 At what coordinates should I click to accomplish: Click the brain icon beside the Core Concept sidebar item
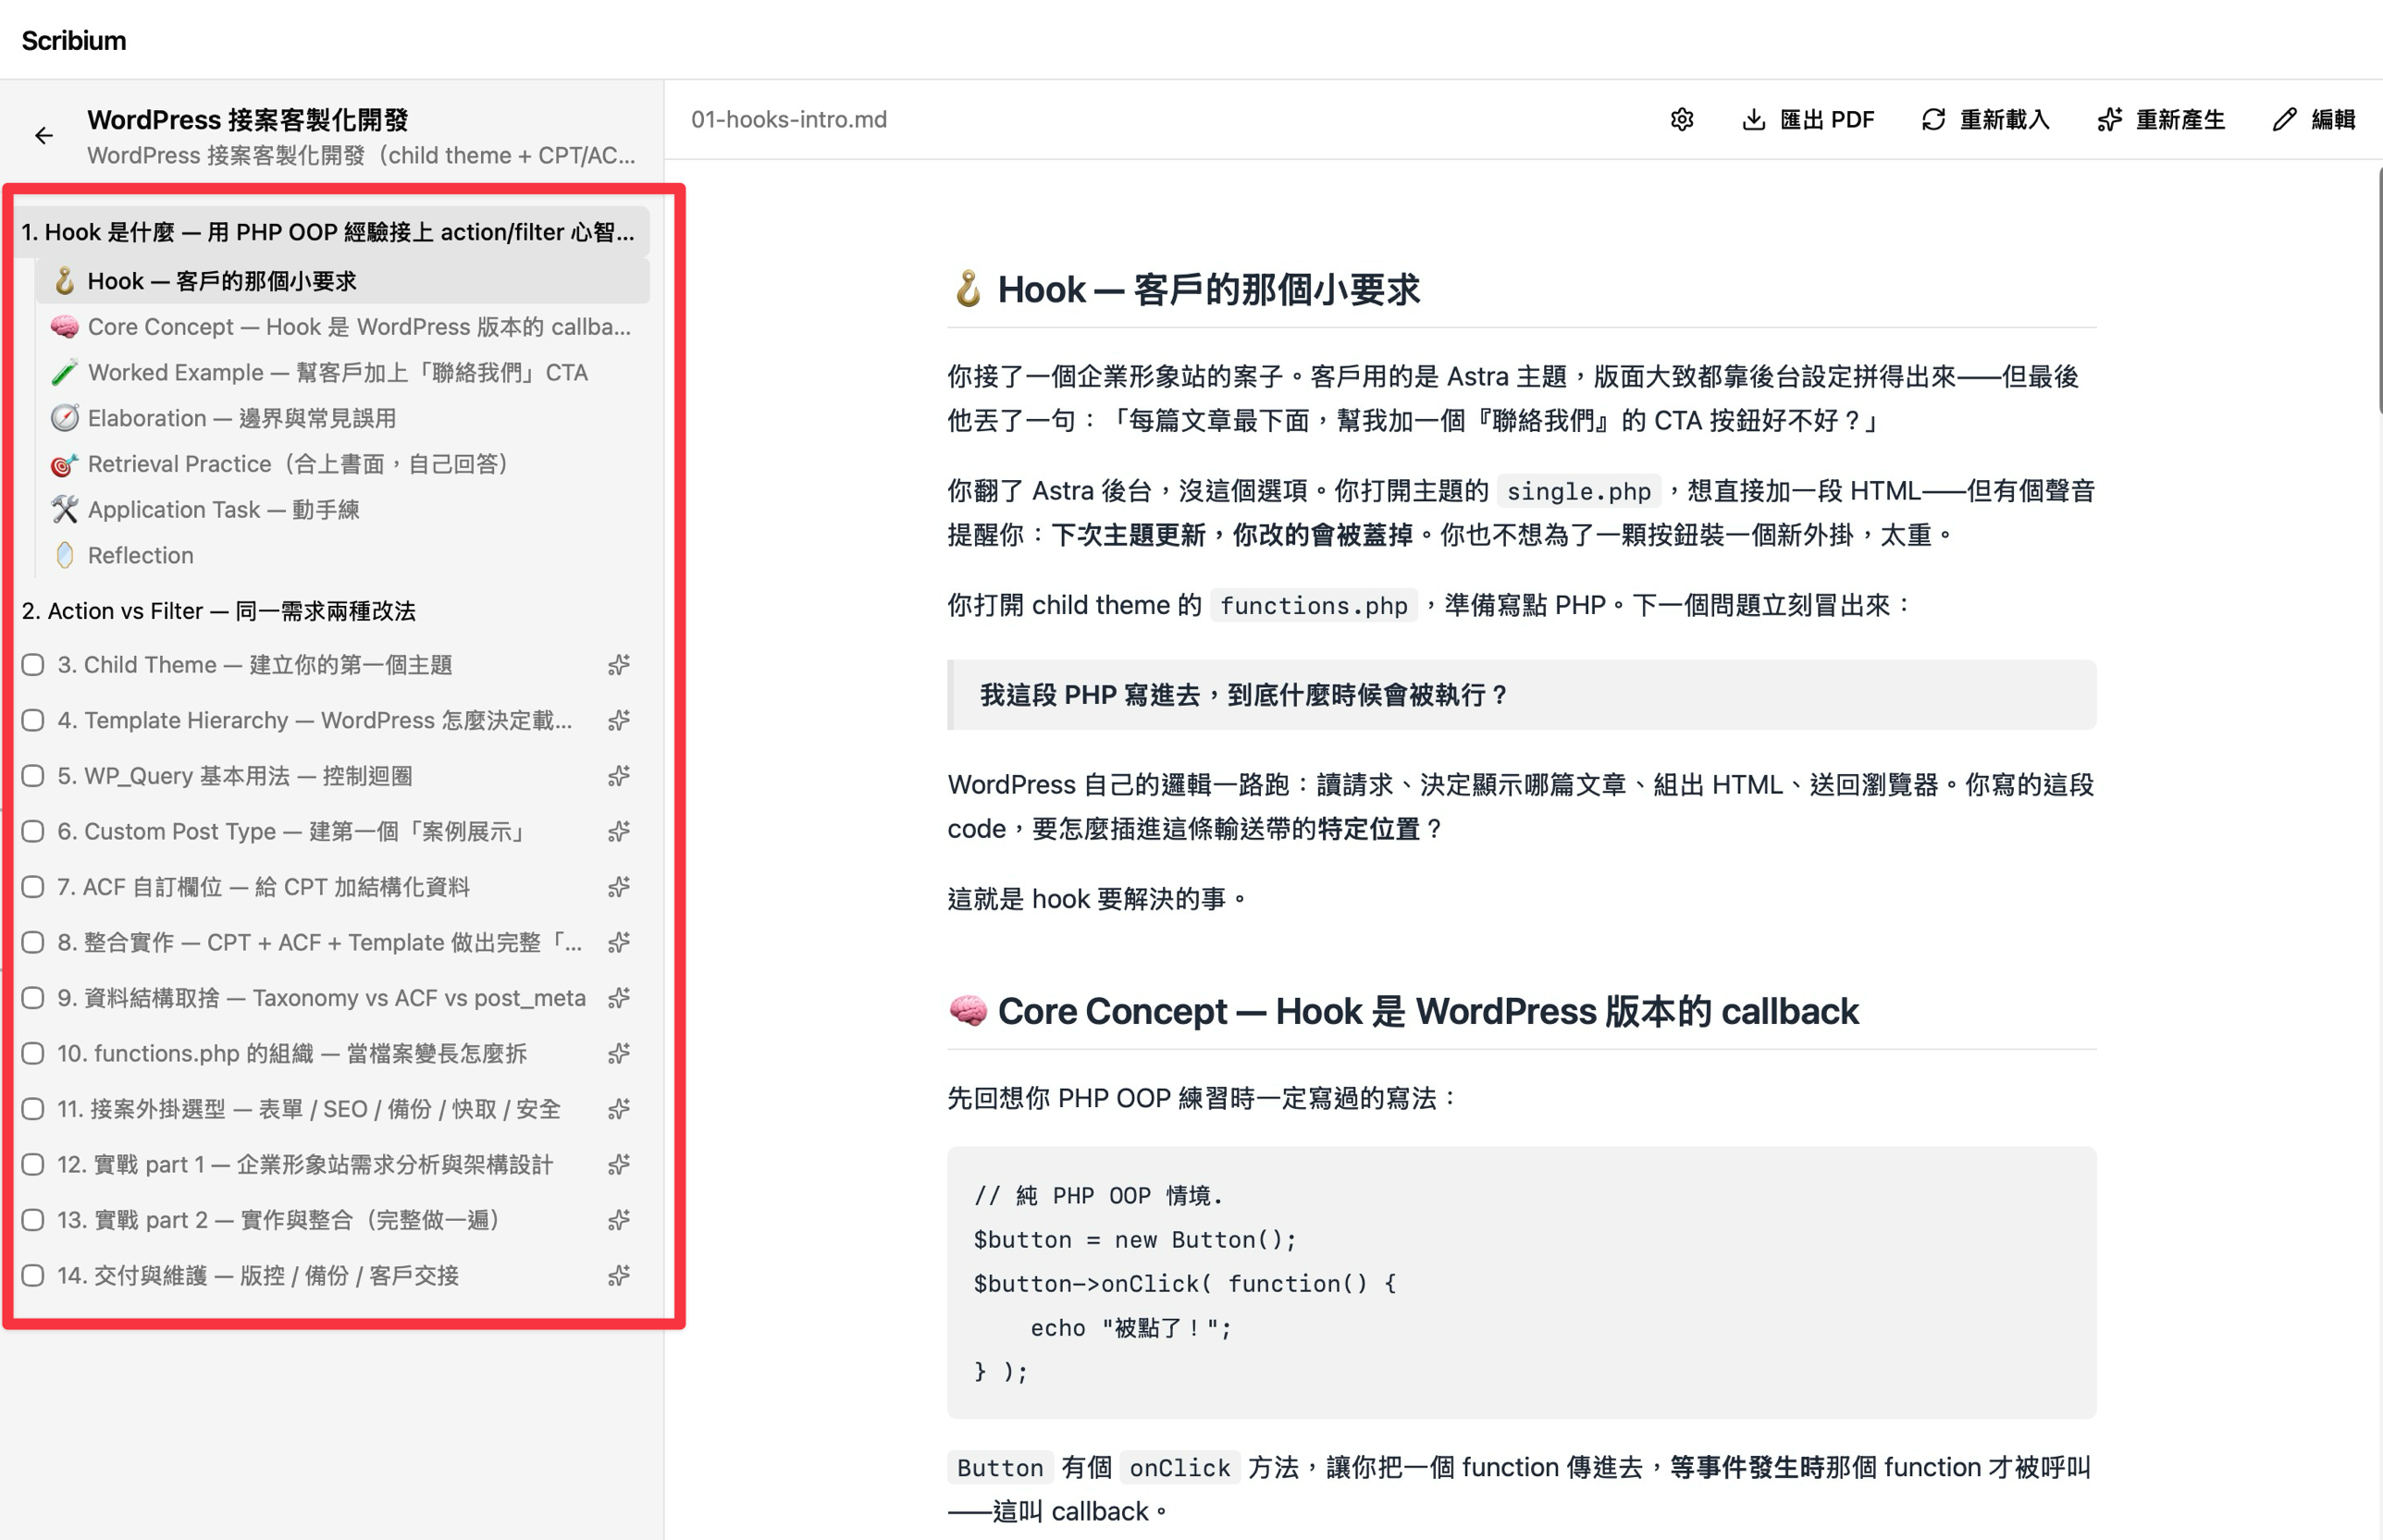pos(65,327)
